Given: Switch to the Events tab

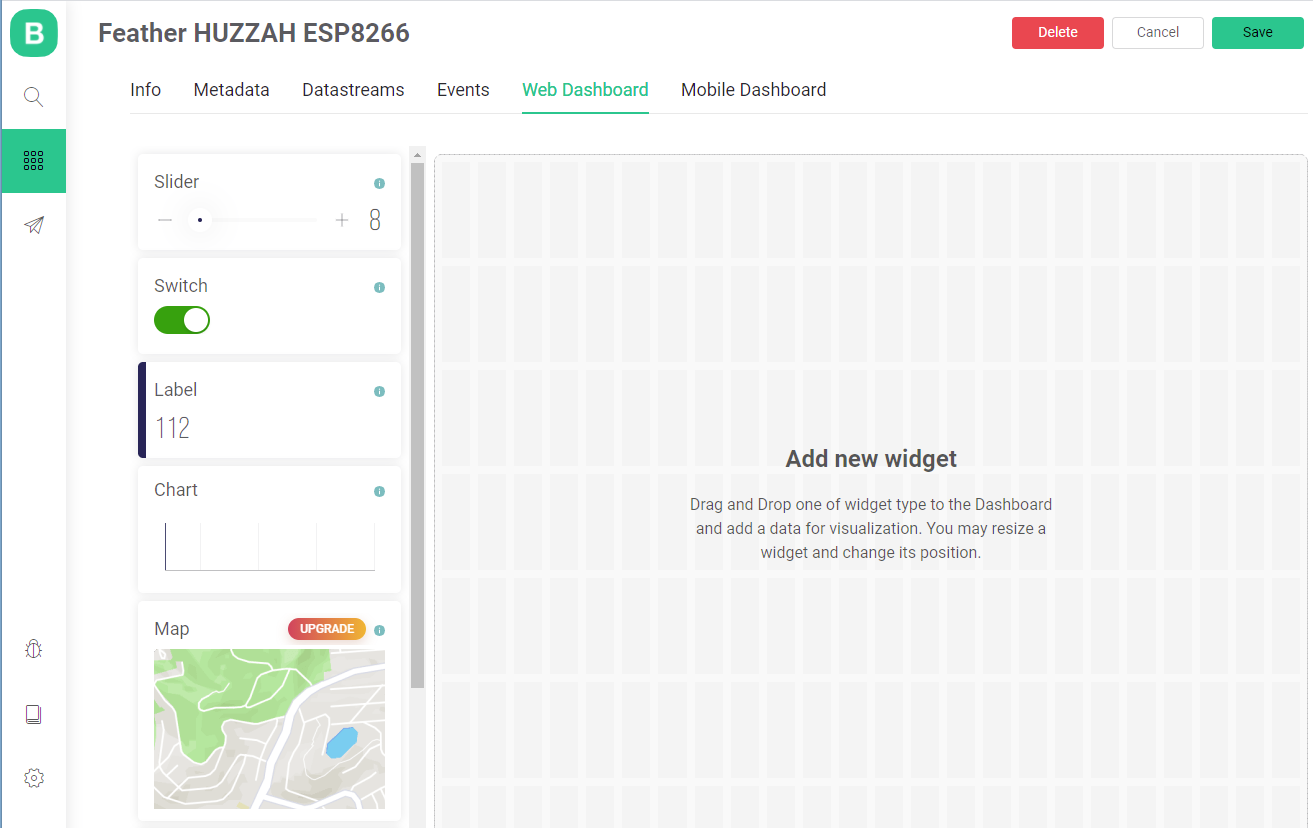Looking at the screenshot, I should tap(463, 90).
